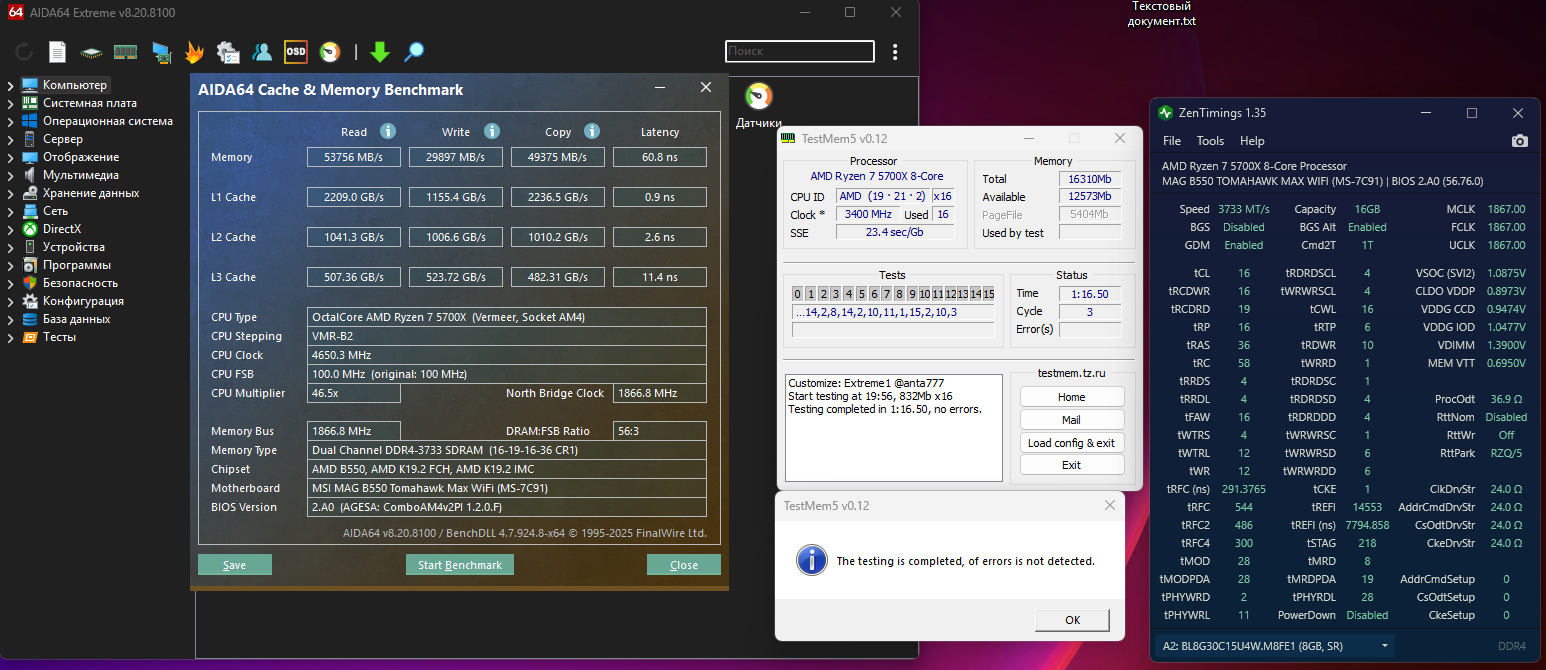
Task: Click OK in TestMem5 completion dialog
Action: pos(1072,620)
